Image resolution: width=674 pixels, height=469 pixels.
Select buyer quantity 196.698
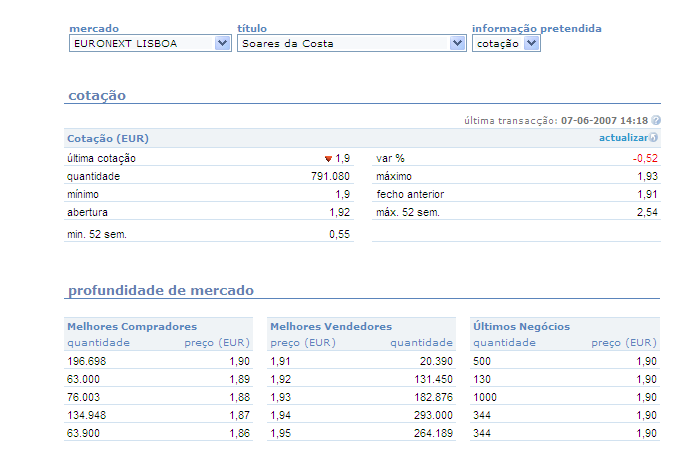pyautogui.click(x=86, y=361)
